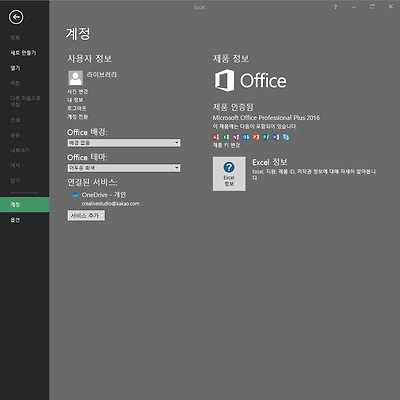Select 내보내기 in the sidebar
Screen dimensions: 400x400
20,150
